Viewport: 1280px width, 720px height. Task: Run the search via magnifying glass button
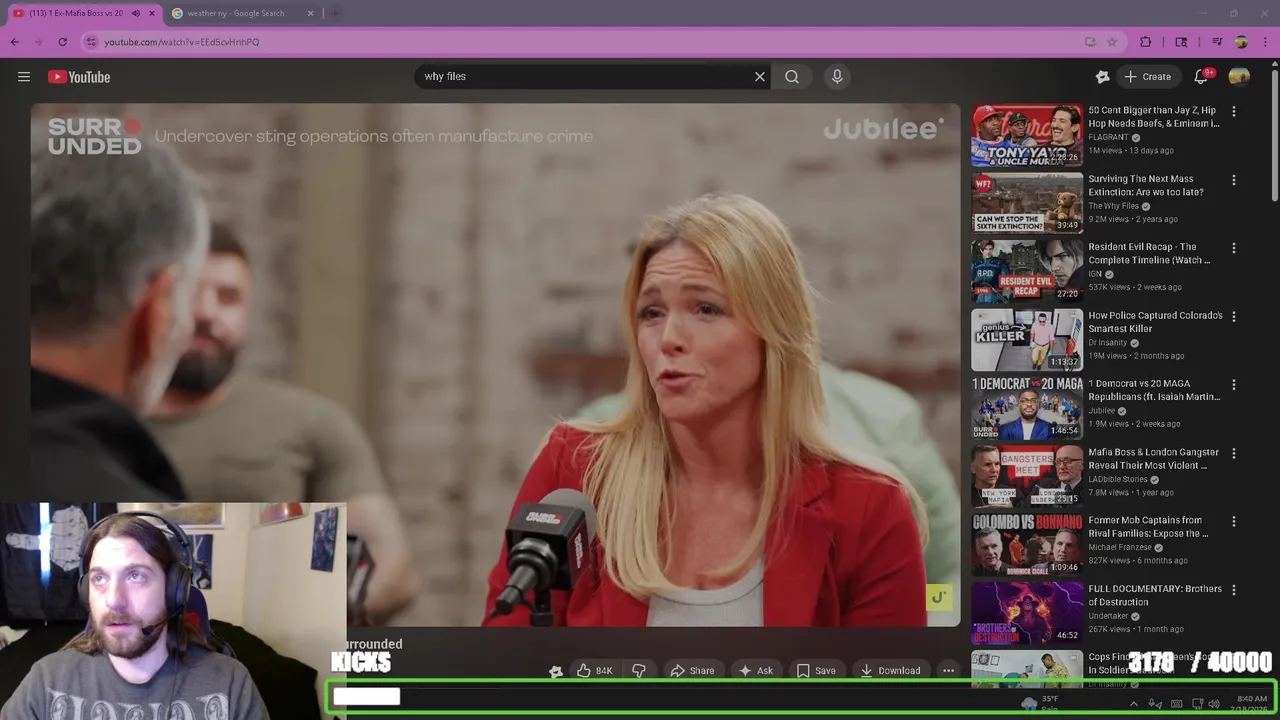(792, 76)
